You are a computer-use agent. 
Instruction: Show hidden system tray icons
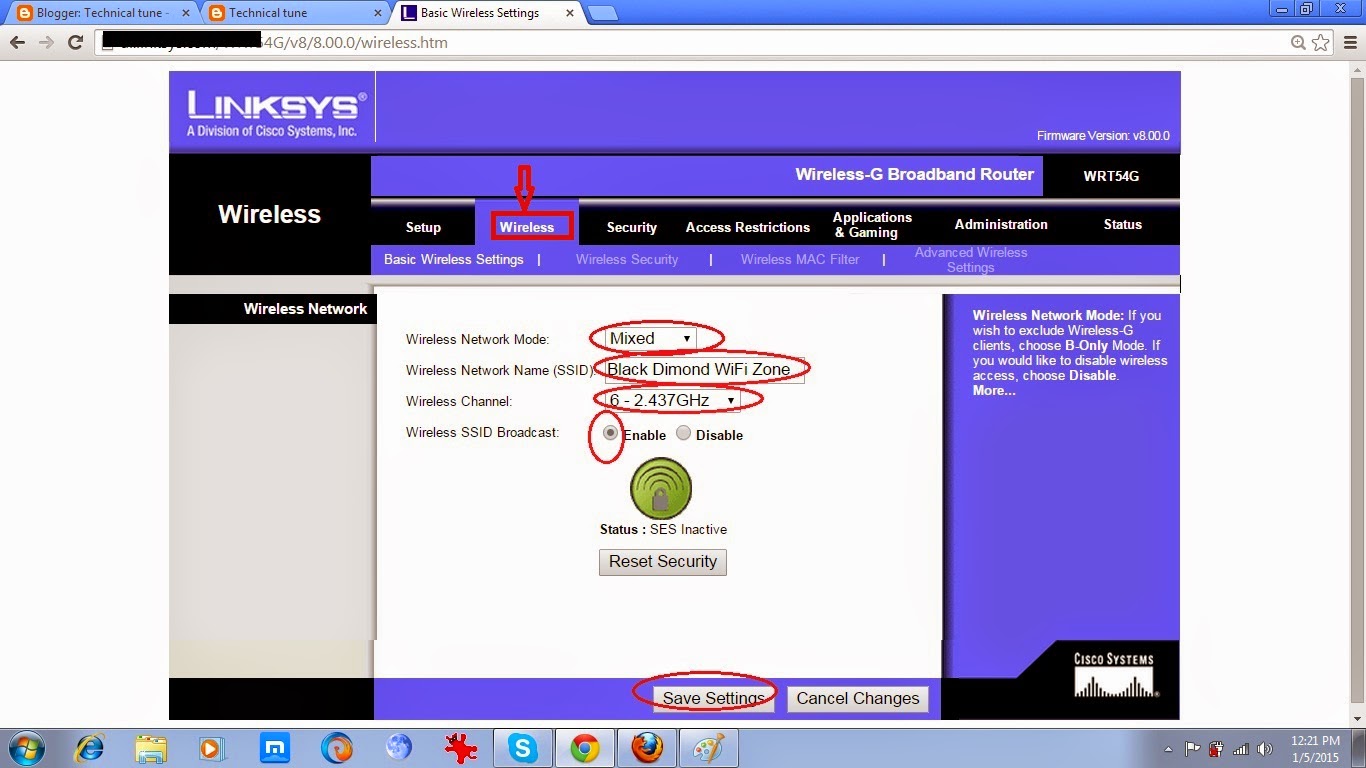click(1169, 749)
